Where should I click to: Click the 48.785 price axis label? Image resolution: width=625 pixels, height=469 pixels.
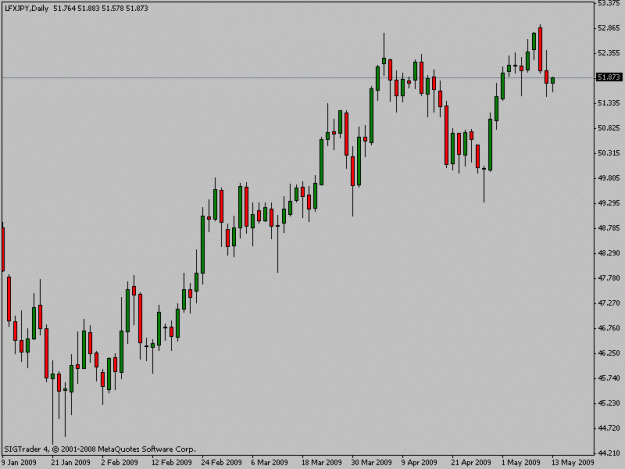609,228
